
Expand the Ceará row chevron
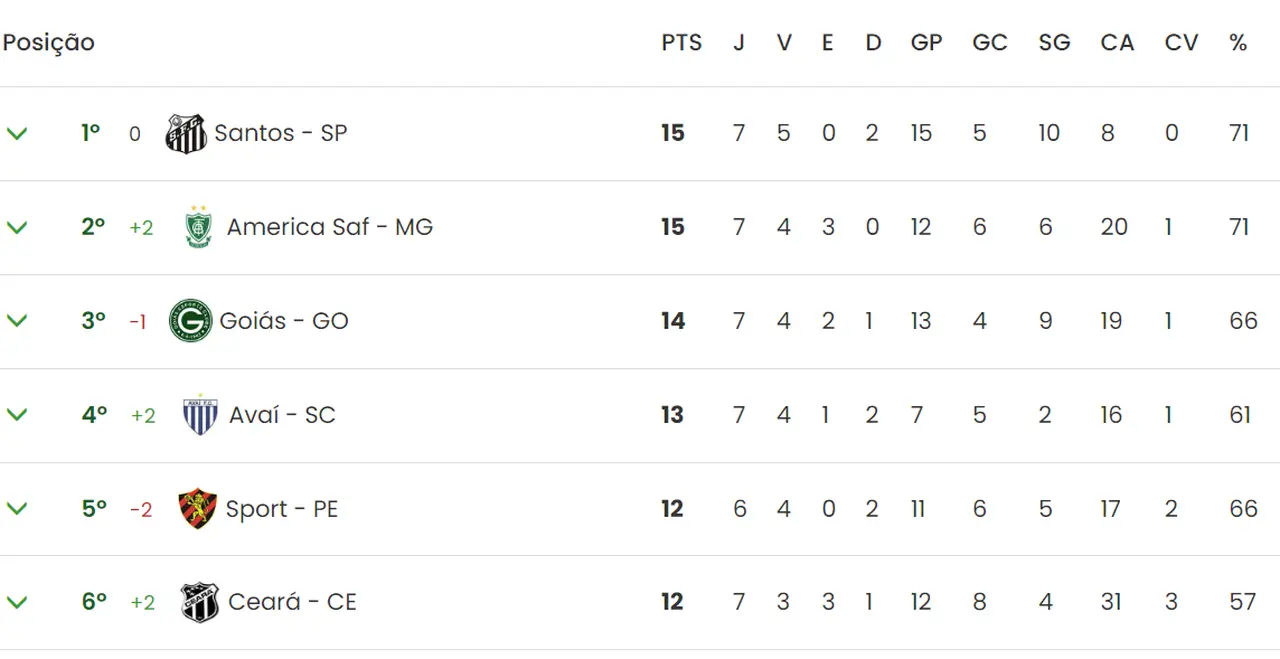click(17, 602)
